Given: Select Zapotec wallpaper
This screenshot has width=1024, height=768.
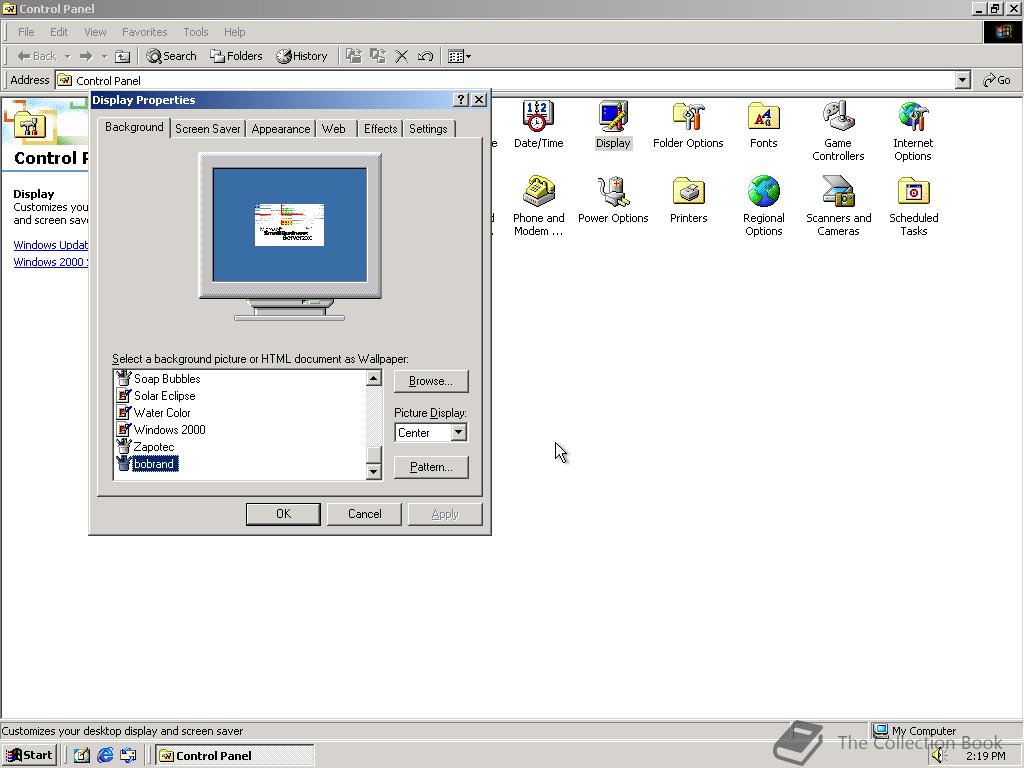Looking at the screenshot, I should coord(146,447).
